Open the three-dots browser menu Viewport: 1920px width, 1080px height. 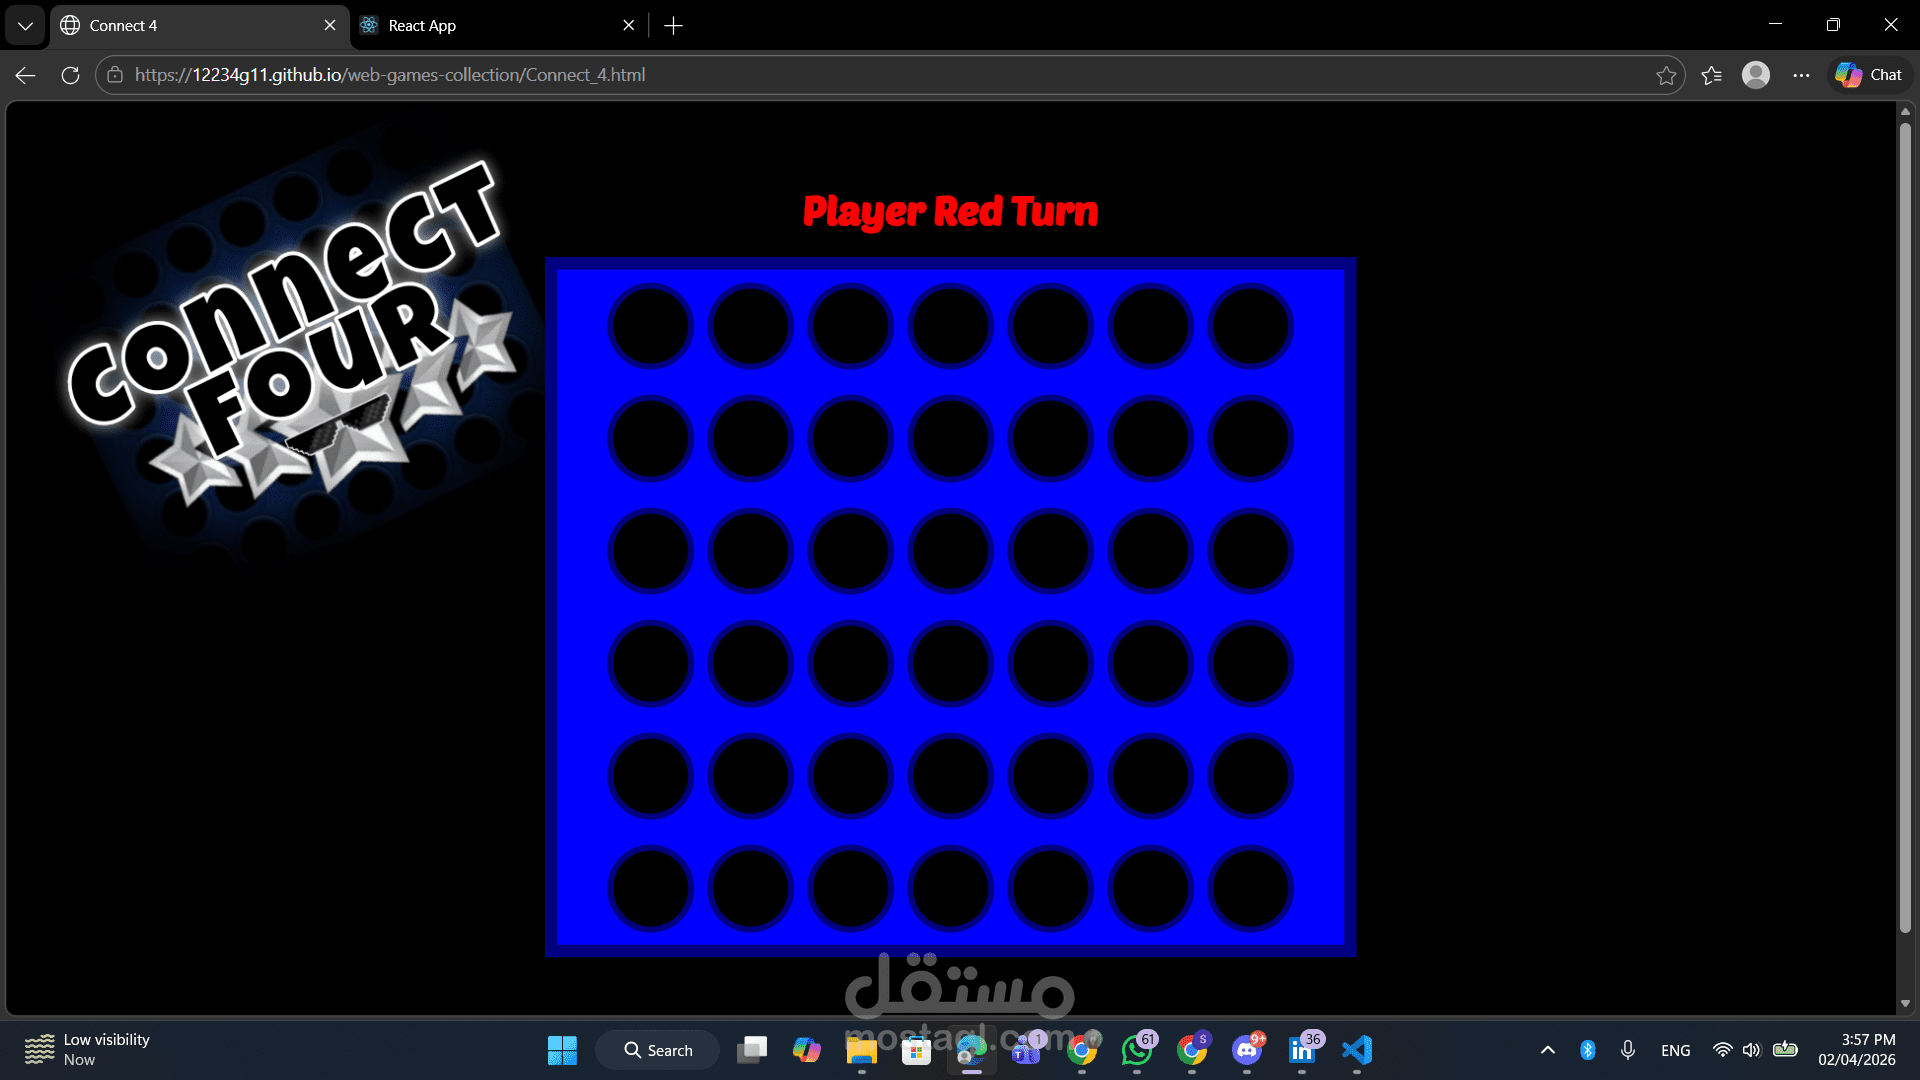pyautogui.click(x=1801, y=75)
